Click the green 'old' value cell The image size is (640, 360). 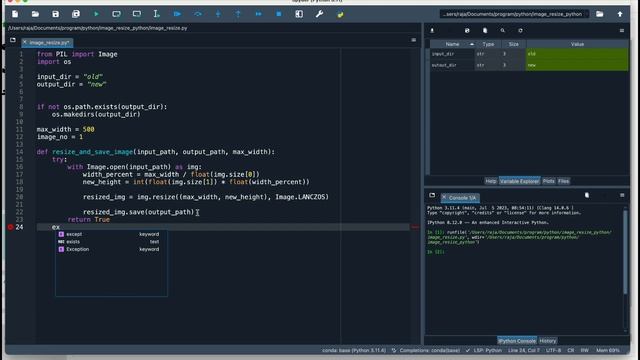(577, 54)
